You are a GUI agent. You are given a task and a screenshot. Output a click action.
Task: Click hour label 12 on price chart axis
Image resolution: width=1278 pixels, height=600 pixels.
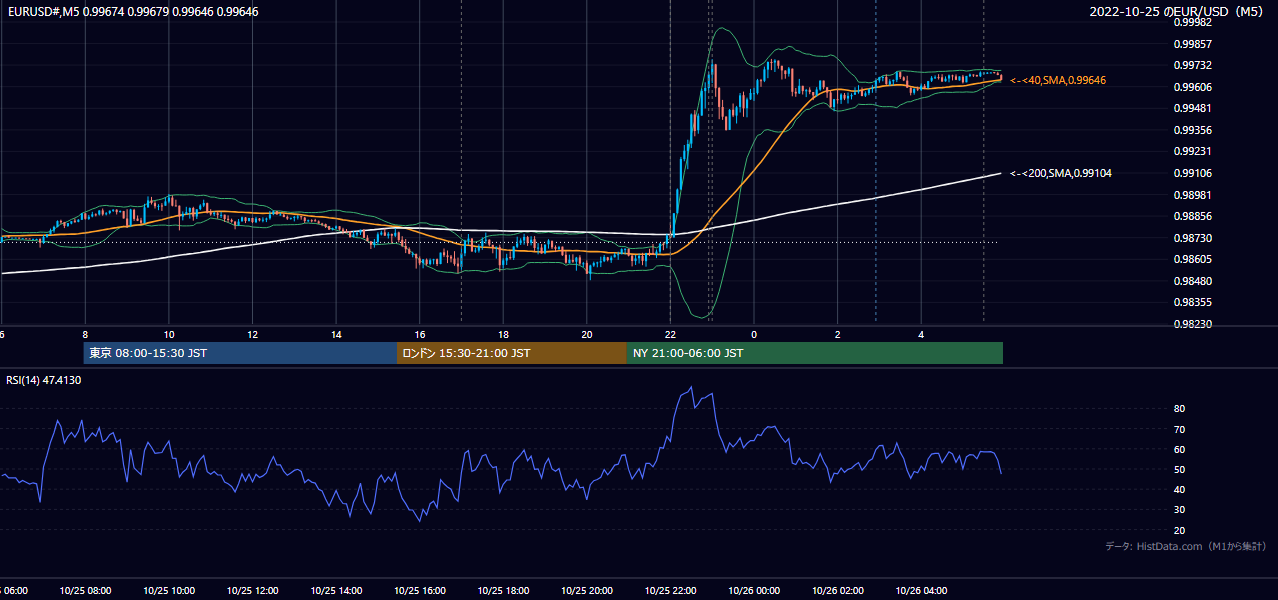253,334
